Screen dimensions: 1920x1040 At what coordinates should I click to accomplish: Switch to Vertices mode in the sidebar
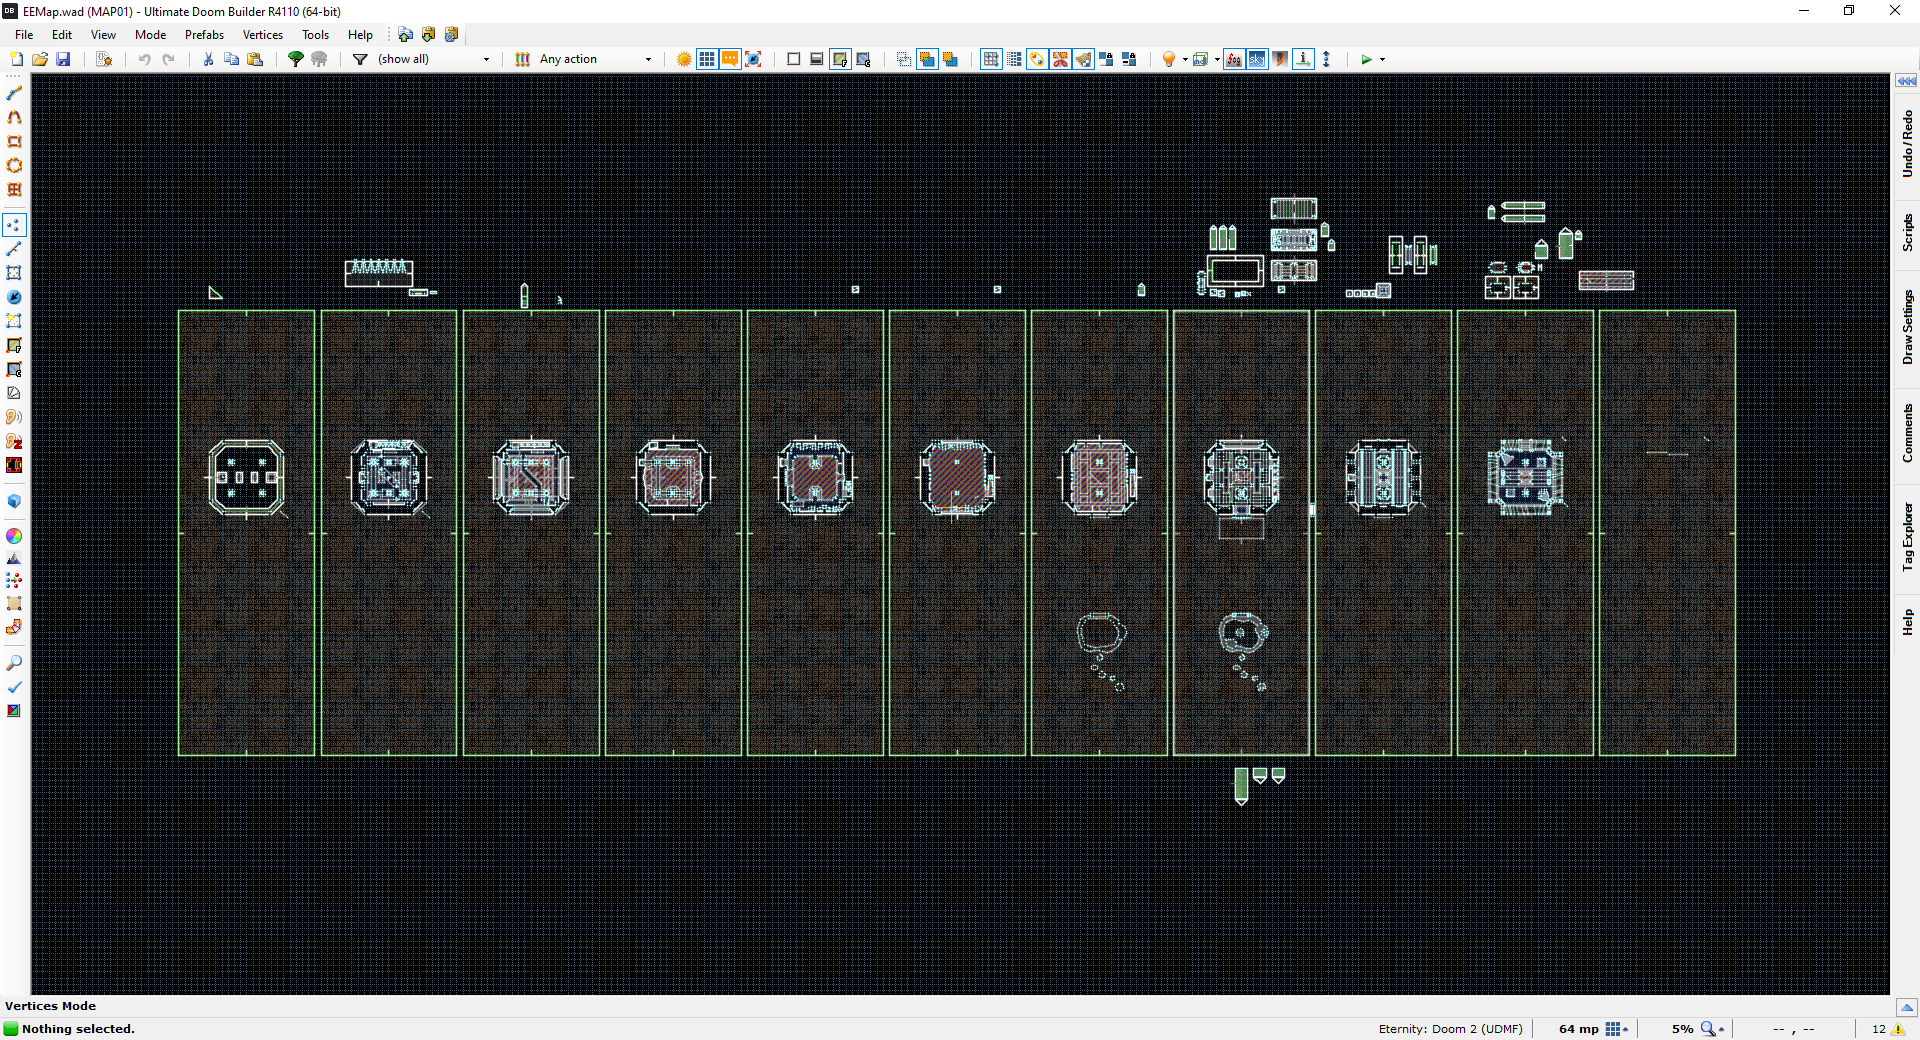(x=14, y=225)
